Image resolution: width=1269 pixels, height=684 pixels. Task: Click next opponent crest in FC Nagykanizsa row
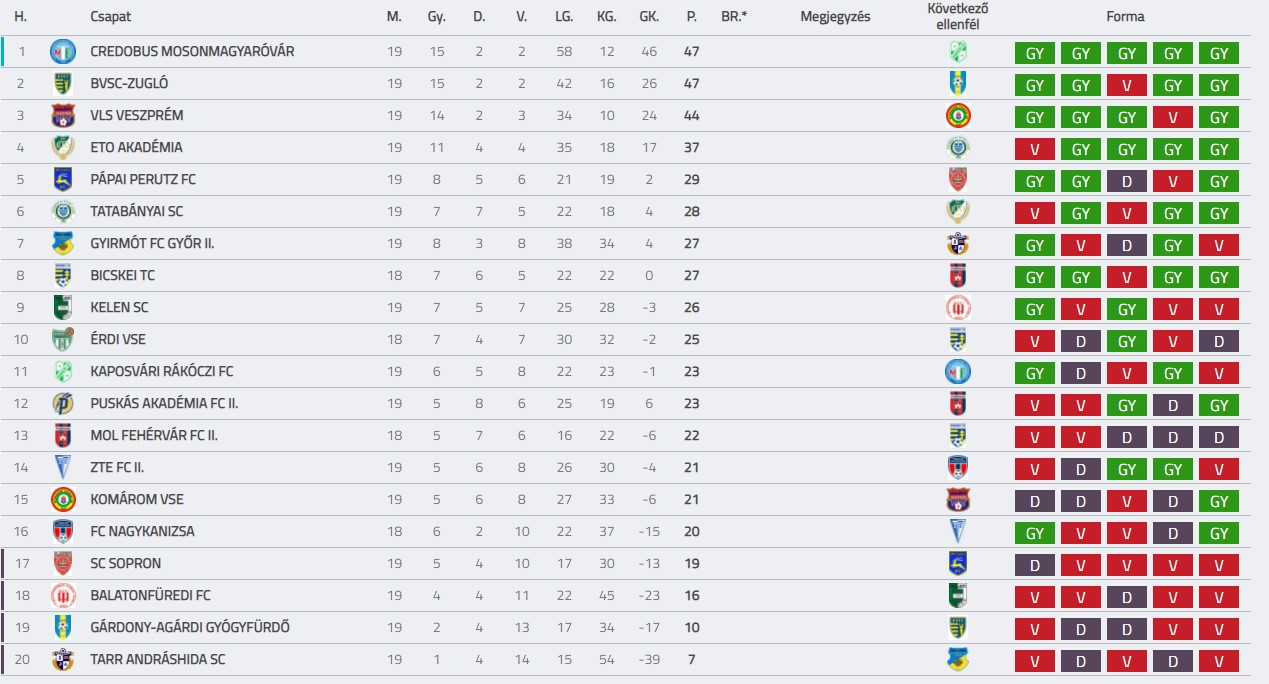[958, 531]
